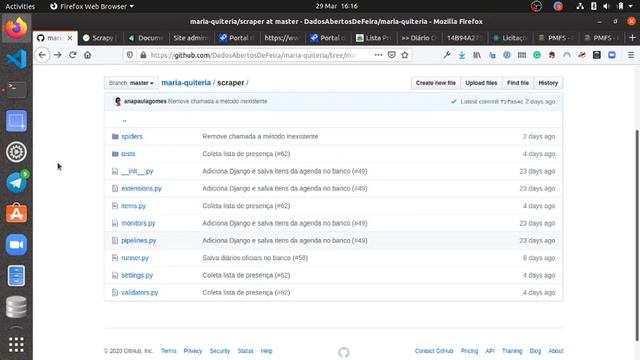The image size is (640, 360).
Task: Open Firefox hamburger menu
Action: point(631,55)
